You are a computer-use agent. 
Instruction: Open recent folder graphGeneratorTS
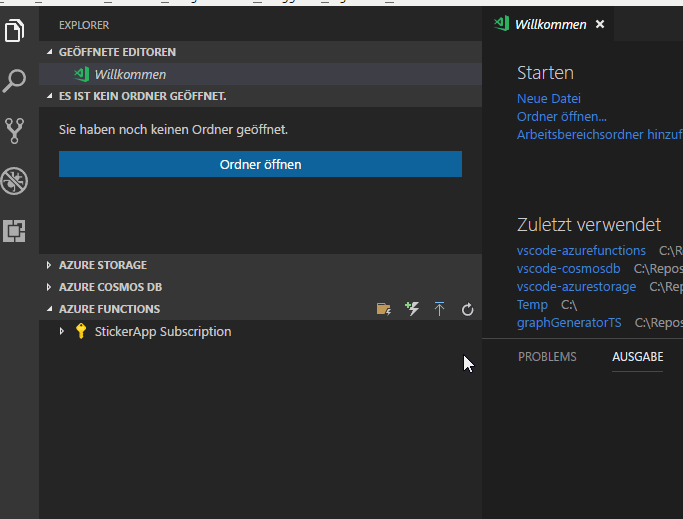coord(569,322)
